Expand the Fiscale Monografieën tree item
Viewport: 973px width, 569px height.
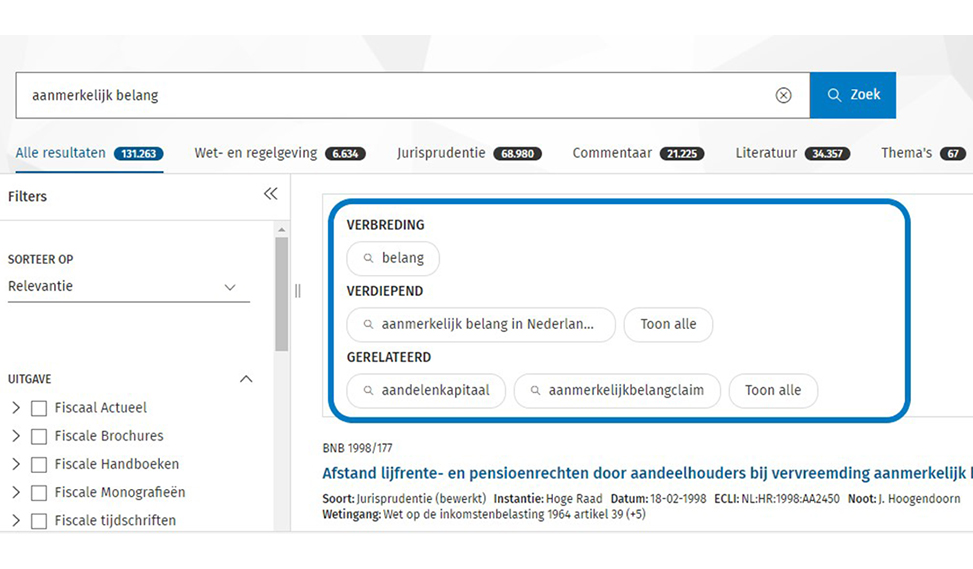[15, 492]
